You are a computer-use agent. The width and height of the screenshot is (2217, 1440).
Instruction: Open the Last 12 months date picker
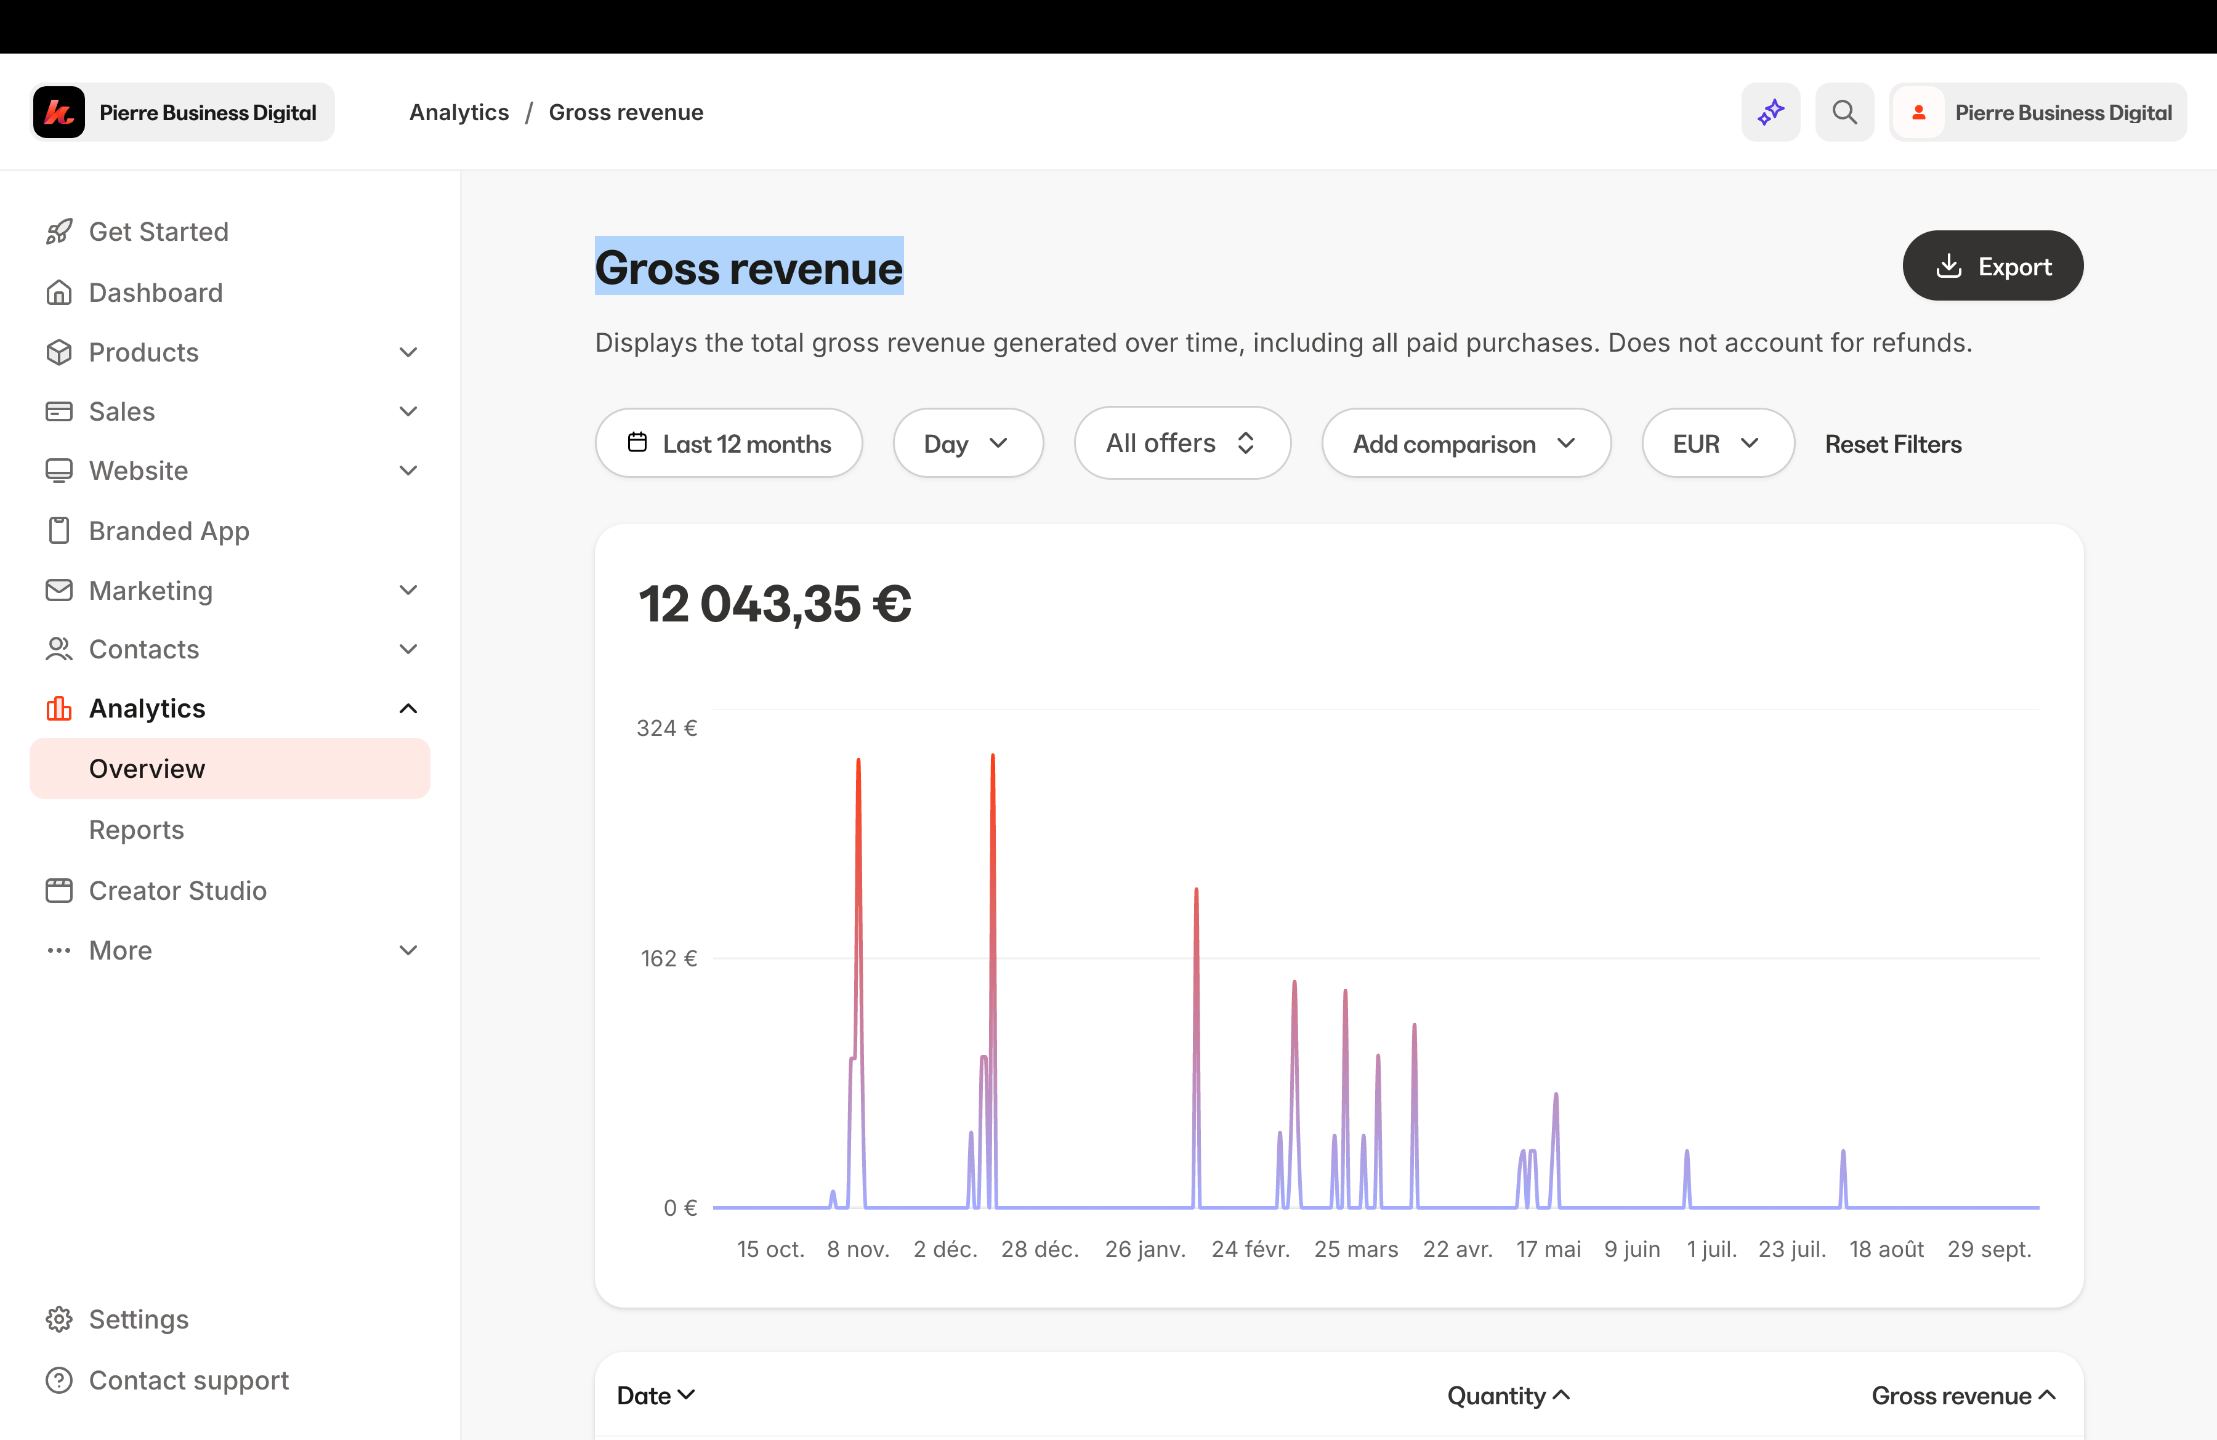click(x=728, y=444)
